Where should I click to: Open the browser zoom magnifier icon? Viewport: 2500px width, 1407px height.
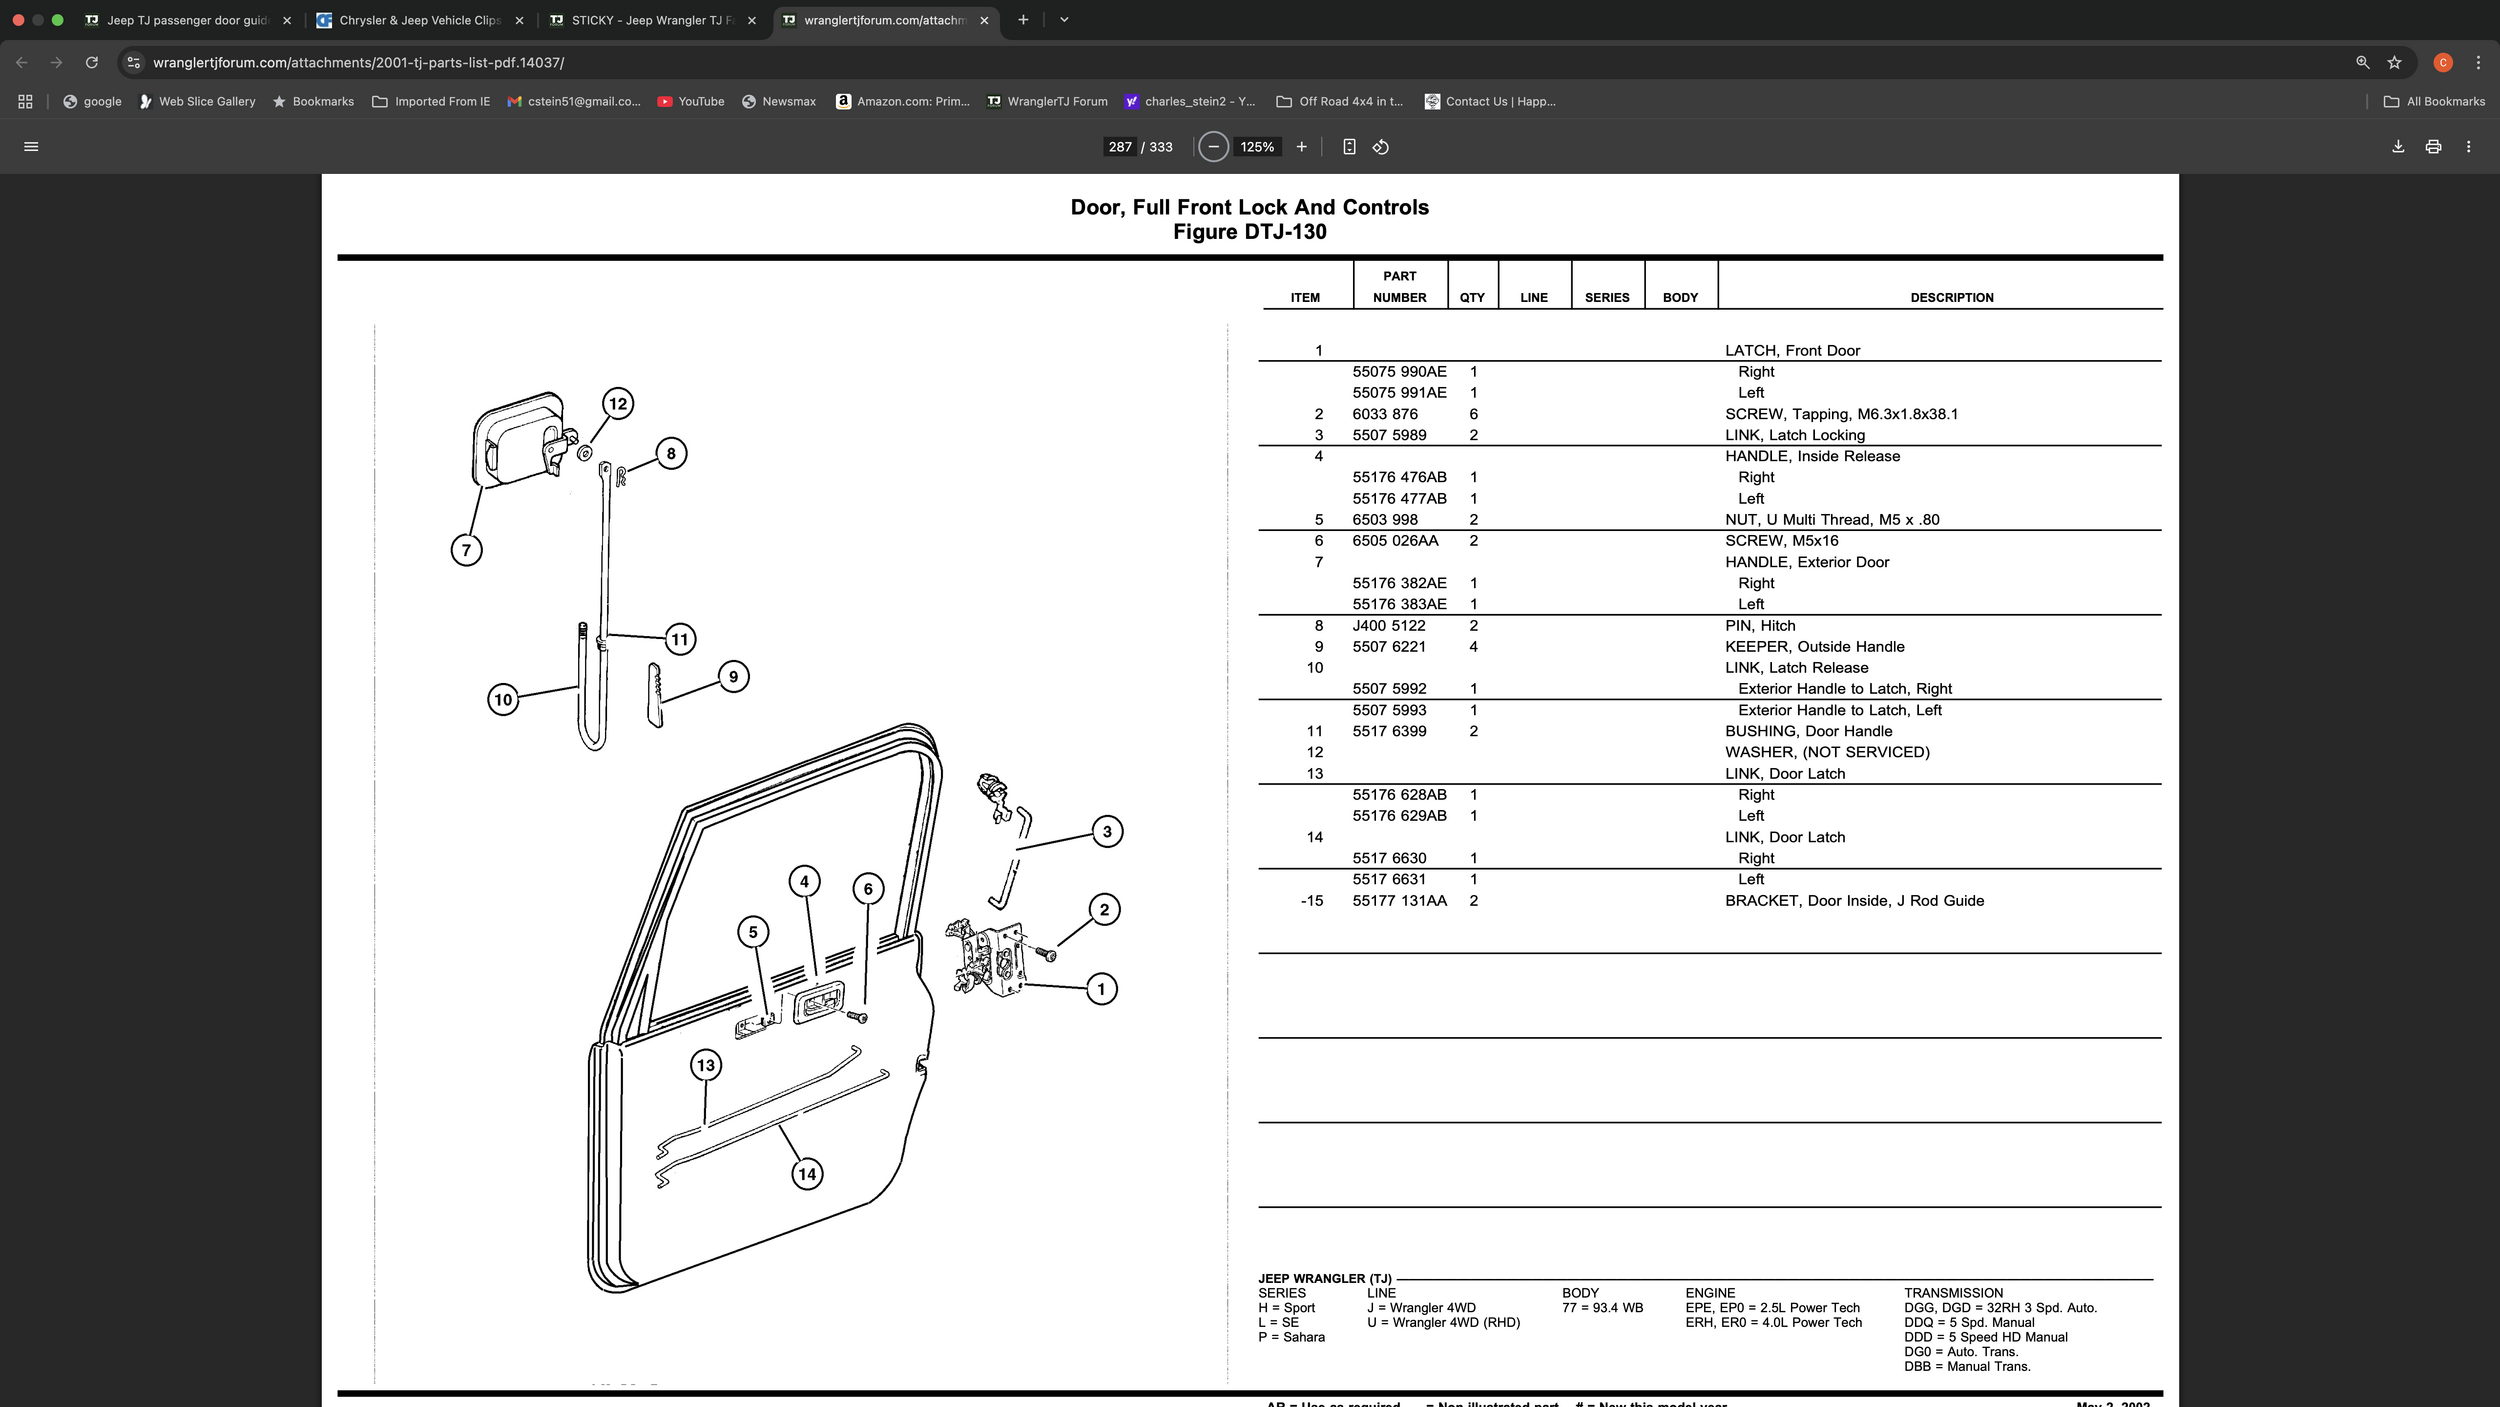(x=2362, y=62)
